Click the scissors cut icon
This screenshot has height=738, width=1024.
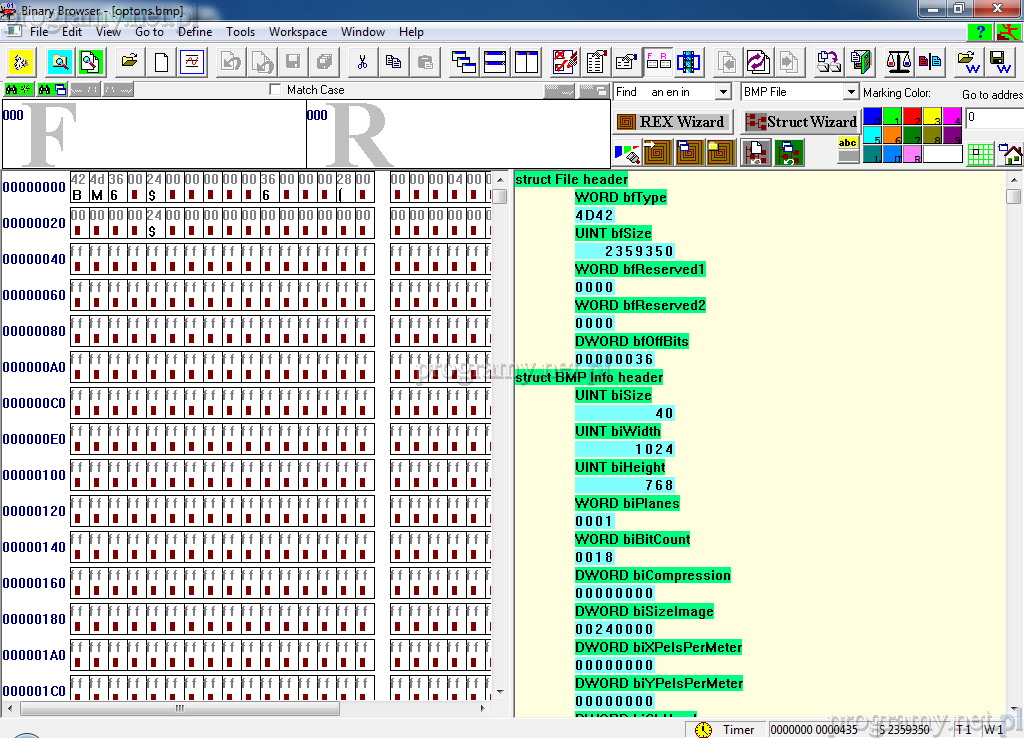tap(362, 62)
